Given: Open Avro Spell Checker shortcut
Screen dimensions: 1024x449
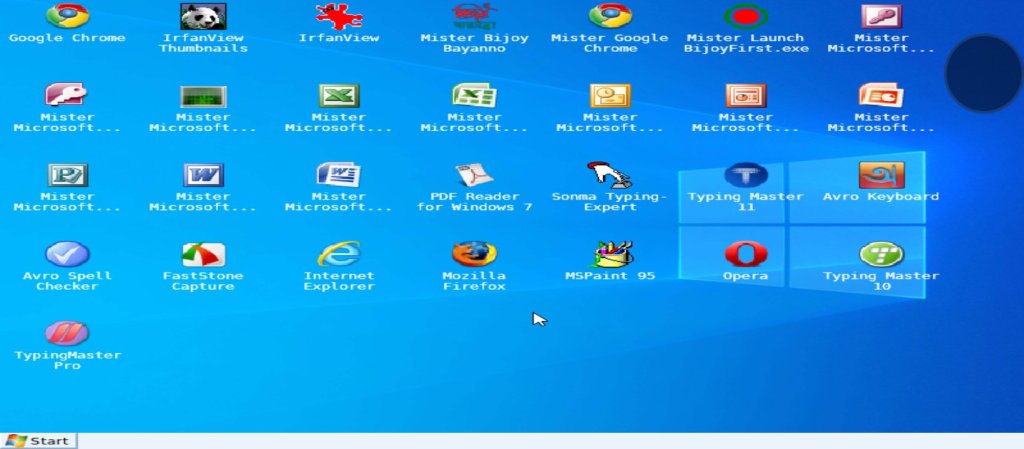Looking at the screenshot, I should click(67, 255).
